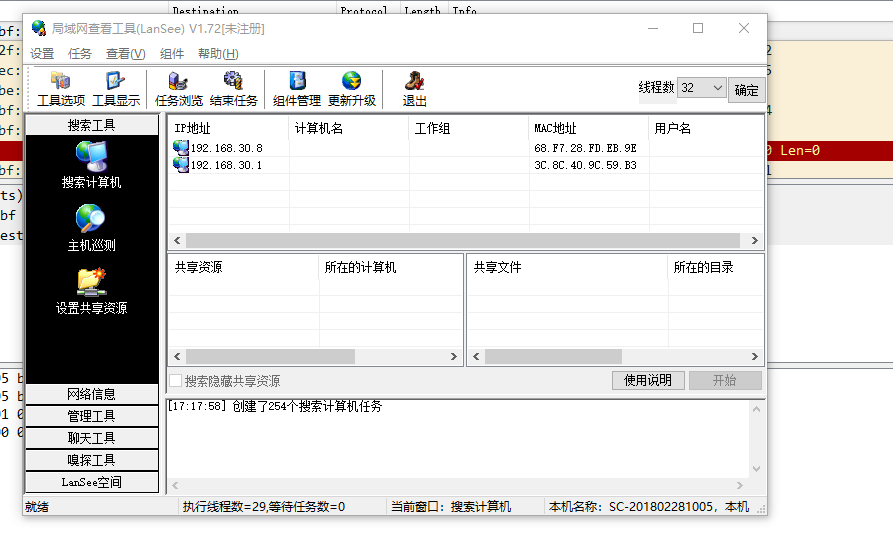Viewport: 893px width, 548px height.
Task: Click status bar 当前窗口：搜索计算机 text
Action: tap(451, 506)
